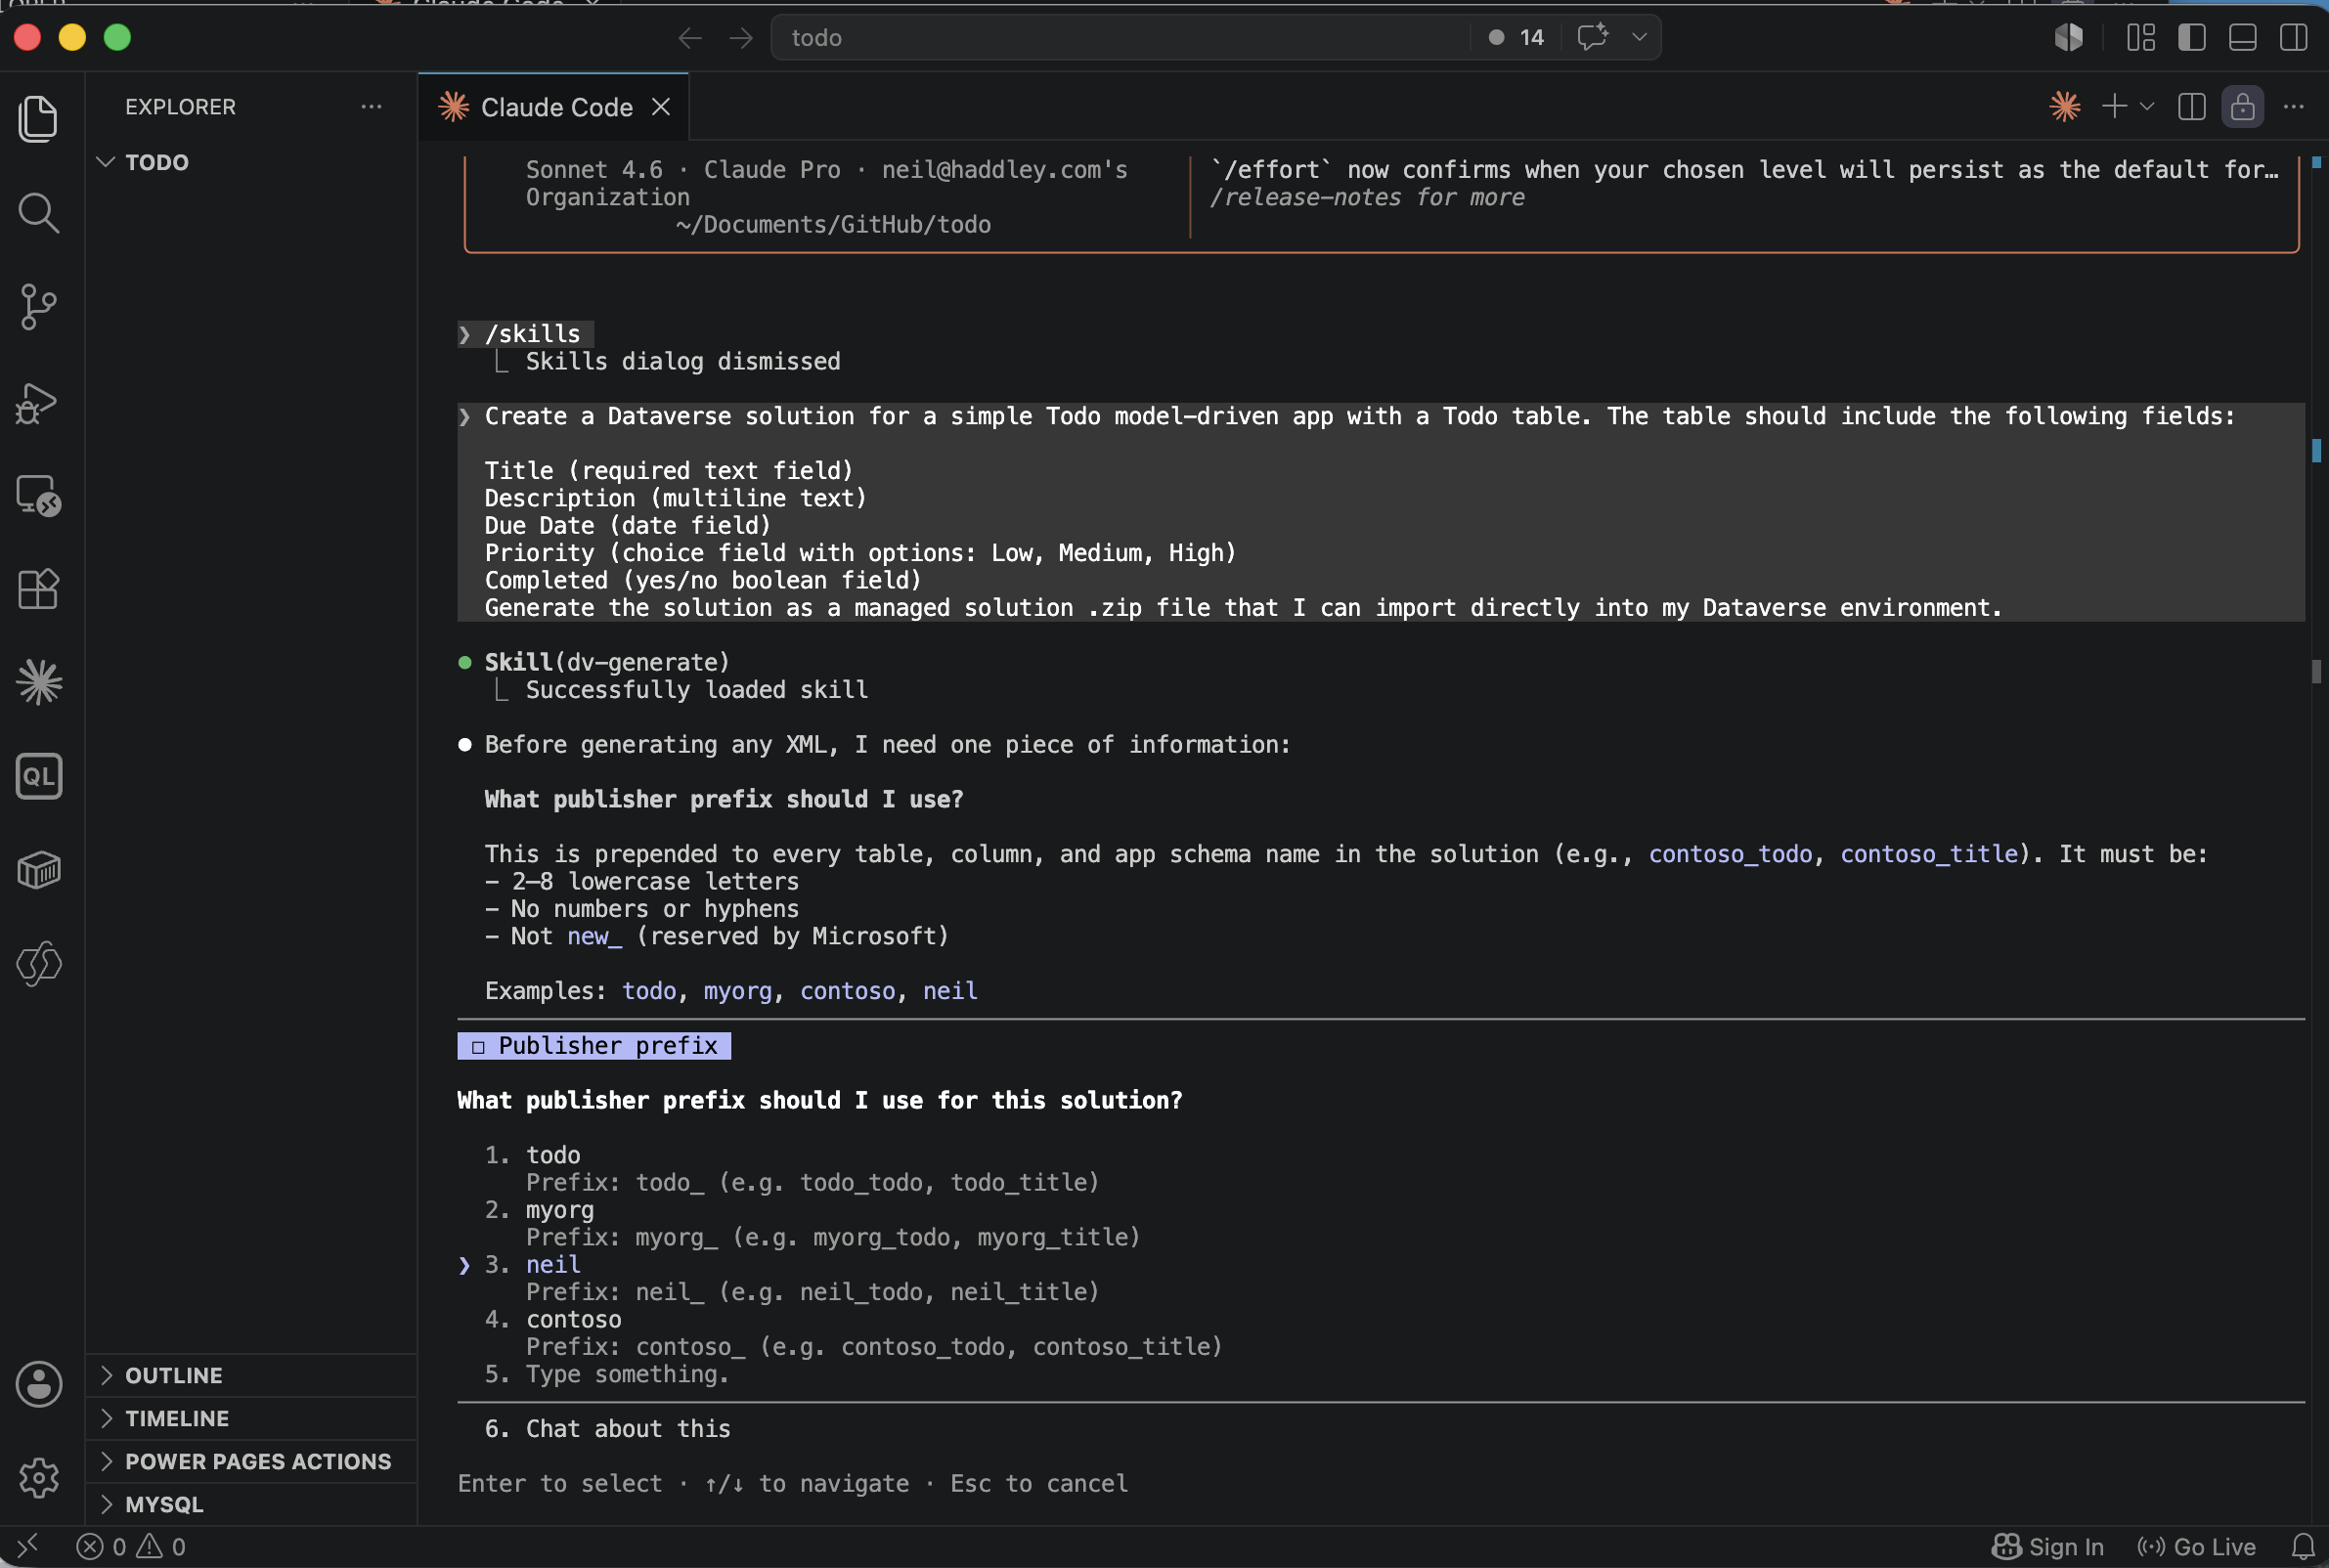Click the Claude starburst icon in editor toolbar
2329x1568 pixels.
coord(2064,106)
